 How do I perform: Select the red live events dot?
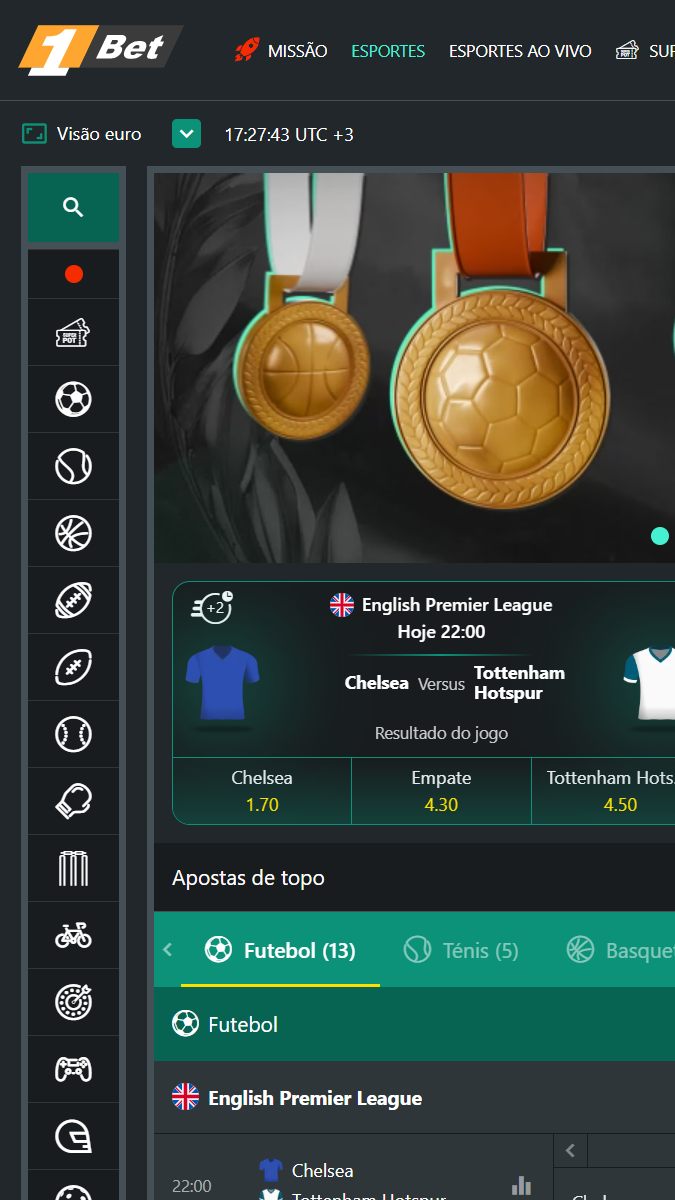coord(73,274)
